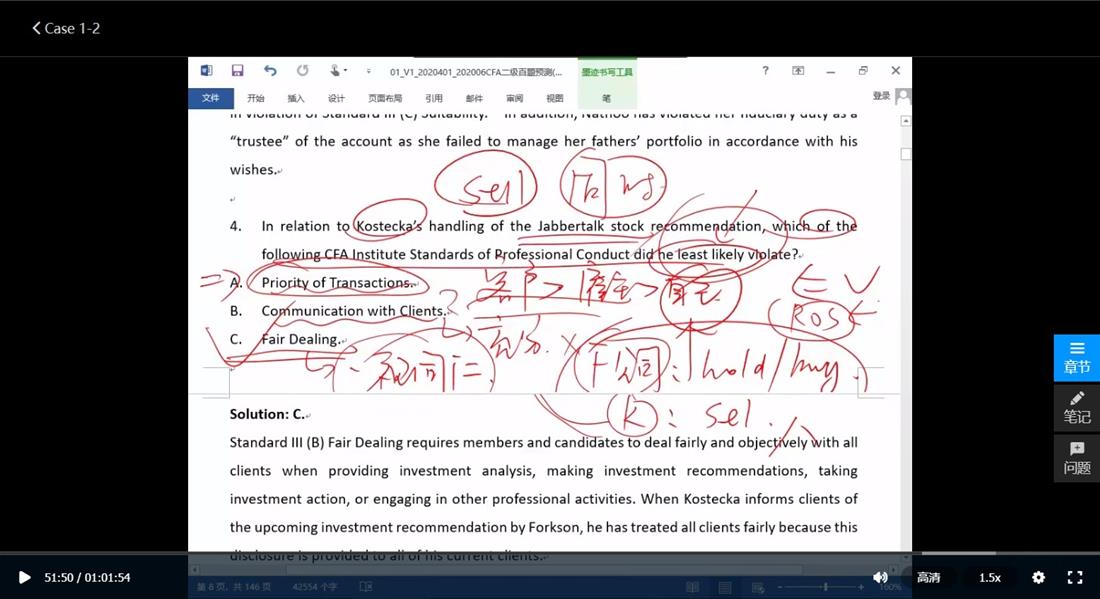Screen dimensions: 1100x599
Task: Open the 文件 file menu
Action: click(x=210, y=98)
